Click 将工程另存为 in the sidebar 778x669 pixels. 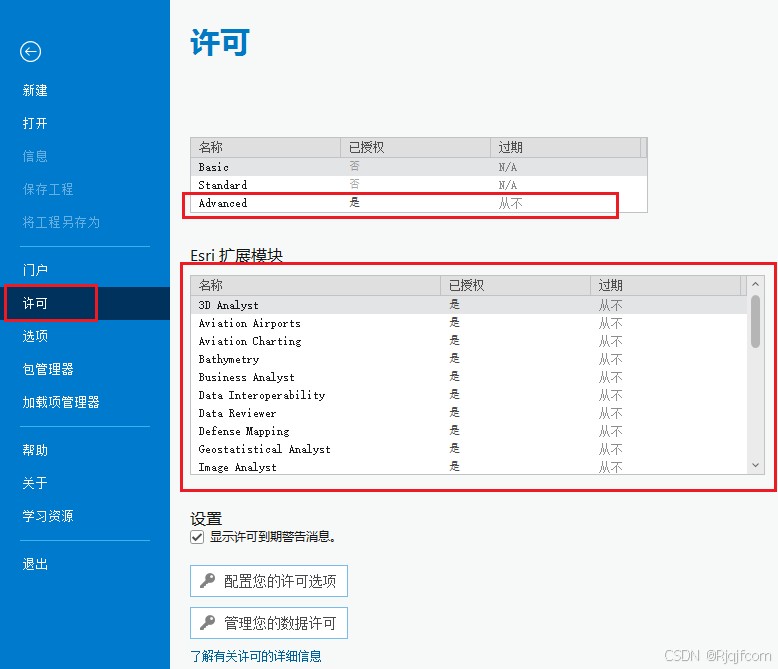(61, 222)
